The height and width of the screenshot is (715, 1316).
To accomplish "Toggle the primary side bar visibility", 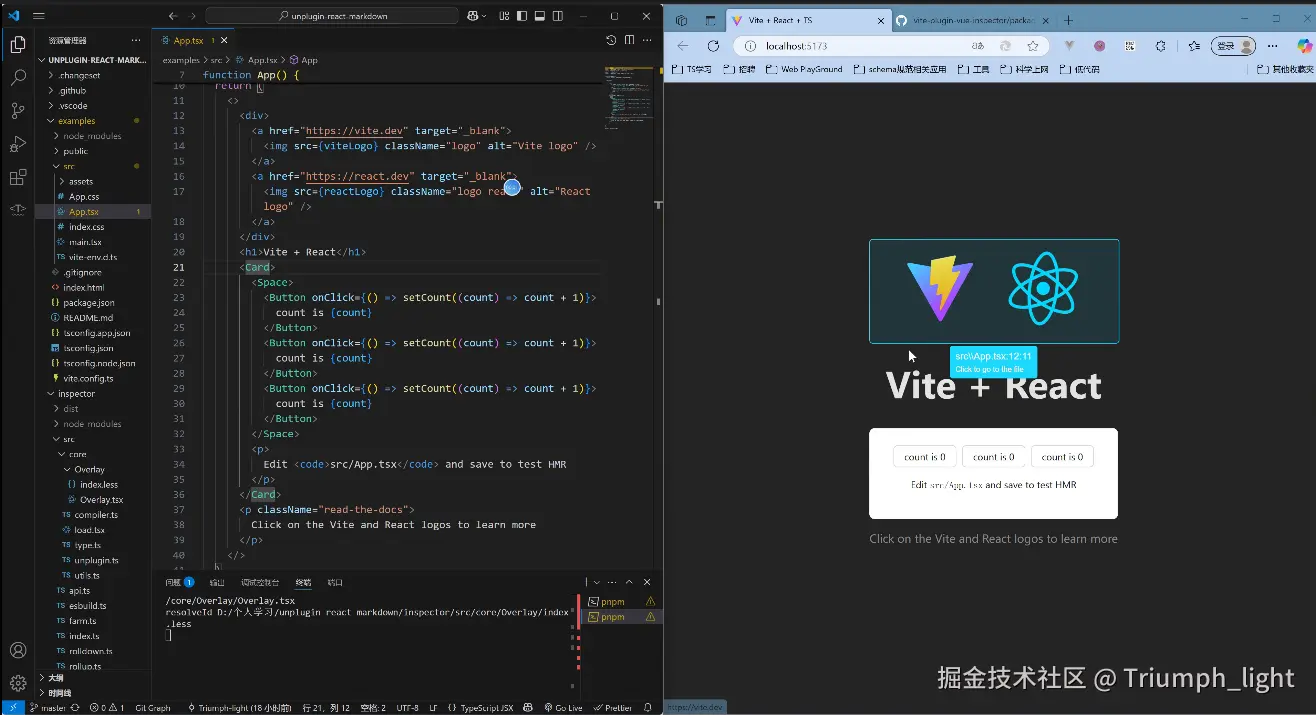I will point(523,16).
